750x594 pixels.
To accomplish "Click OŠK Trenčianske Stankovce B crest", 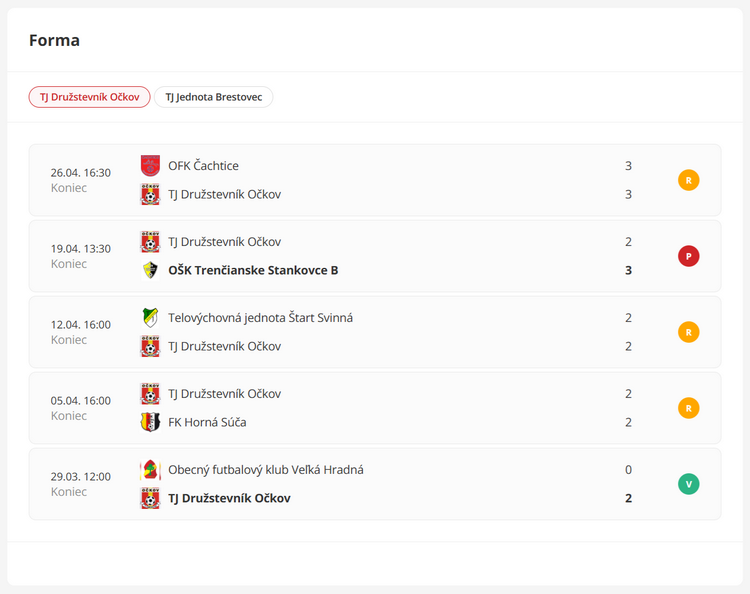I will 150,270.
